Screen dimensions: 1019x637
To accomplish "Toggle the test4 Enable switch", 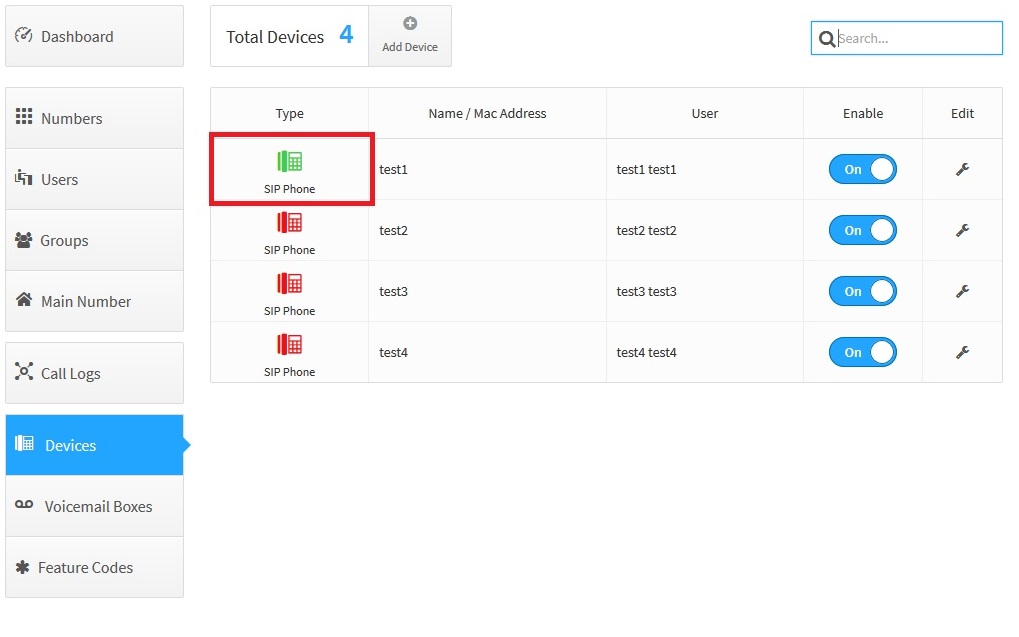I will [862, 352].
